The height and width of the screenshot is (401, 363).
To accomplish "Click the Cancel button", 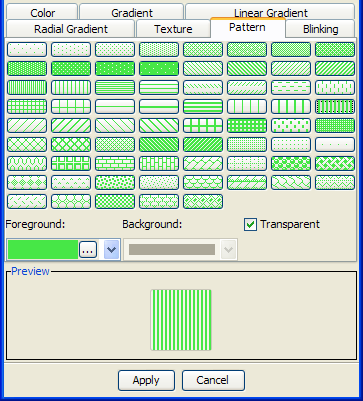I will click(213, 380).
